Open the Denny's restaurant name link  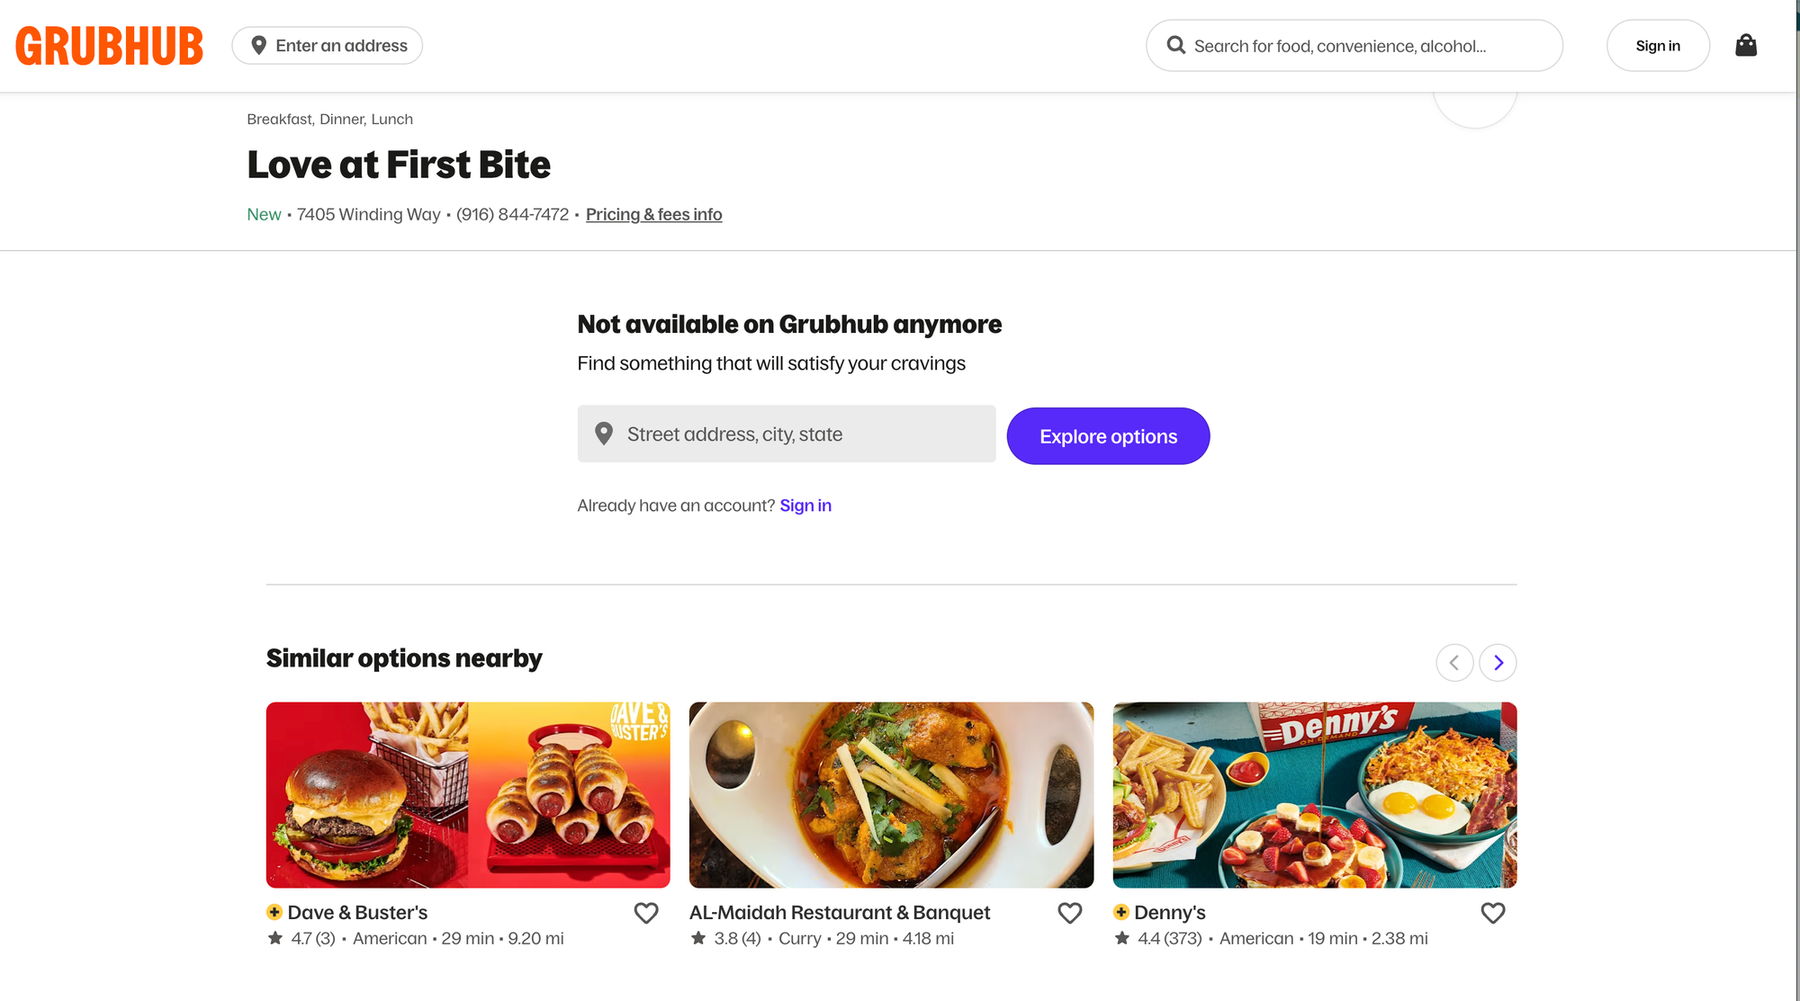click(1170, 913)
